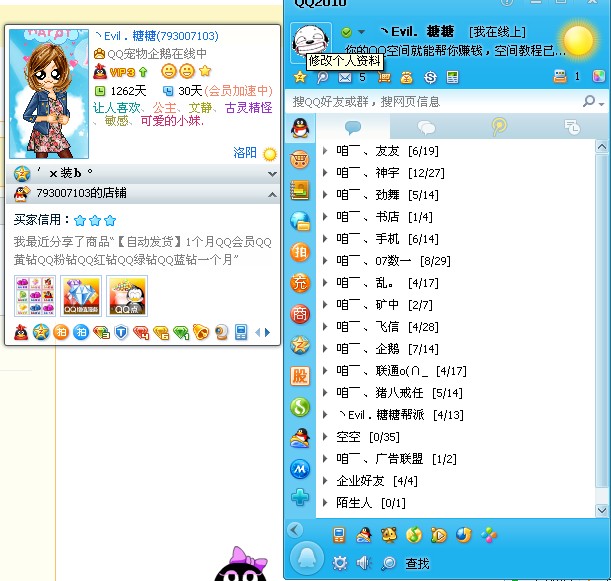Open the PaiPai 拍 sidebar icon
611x581 pixels.
300,252
